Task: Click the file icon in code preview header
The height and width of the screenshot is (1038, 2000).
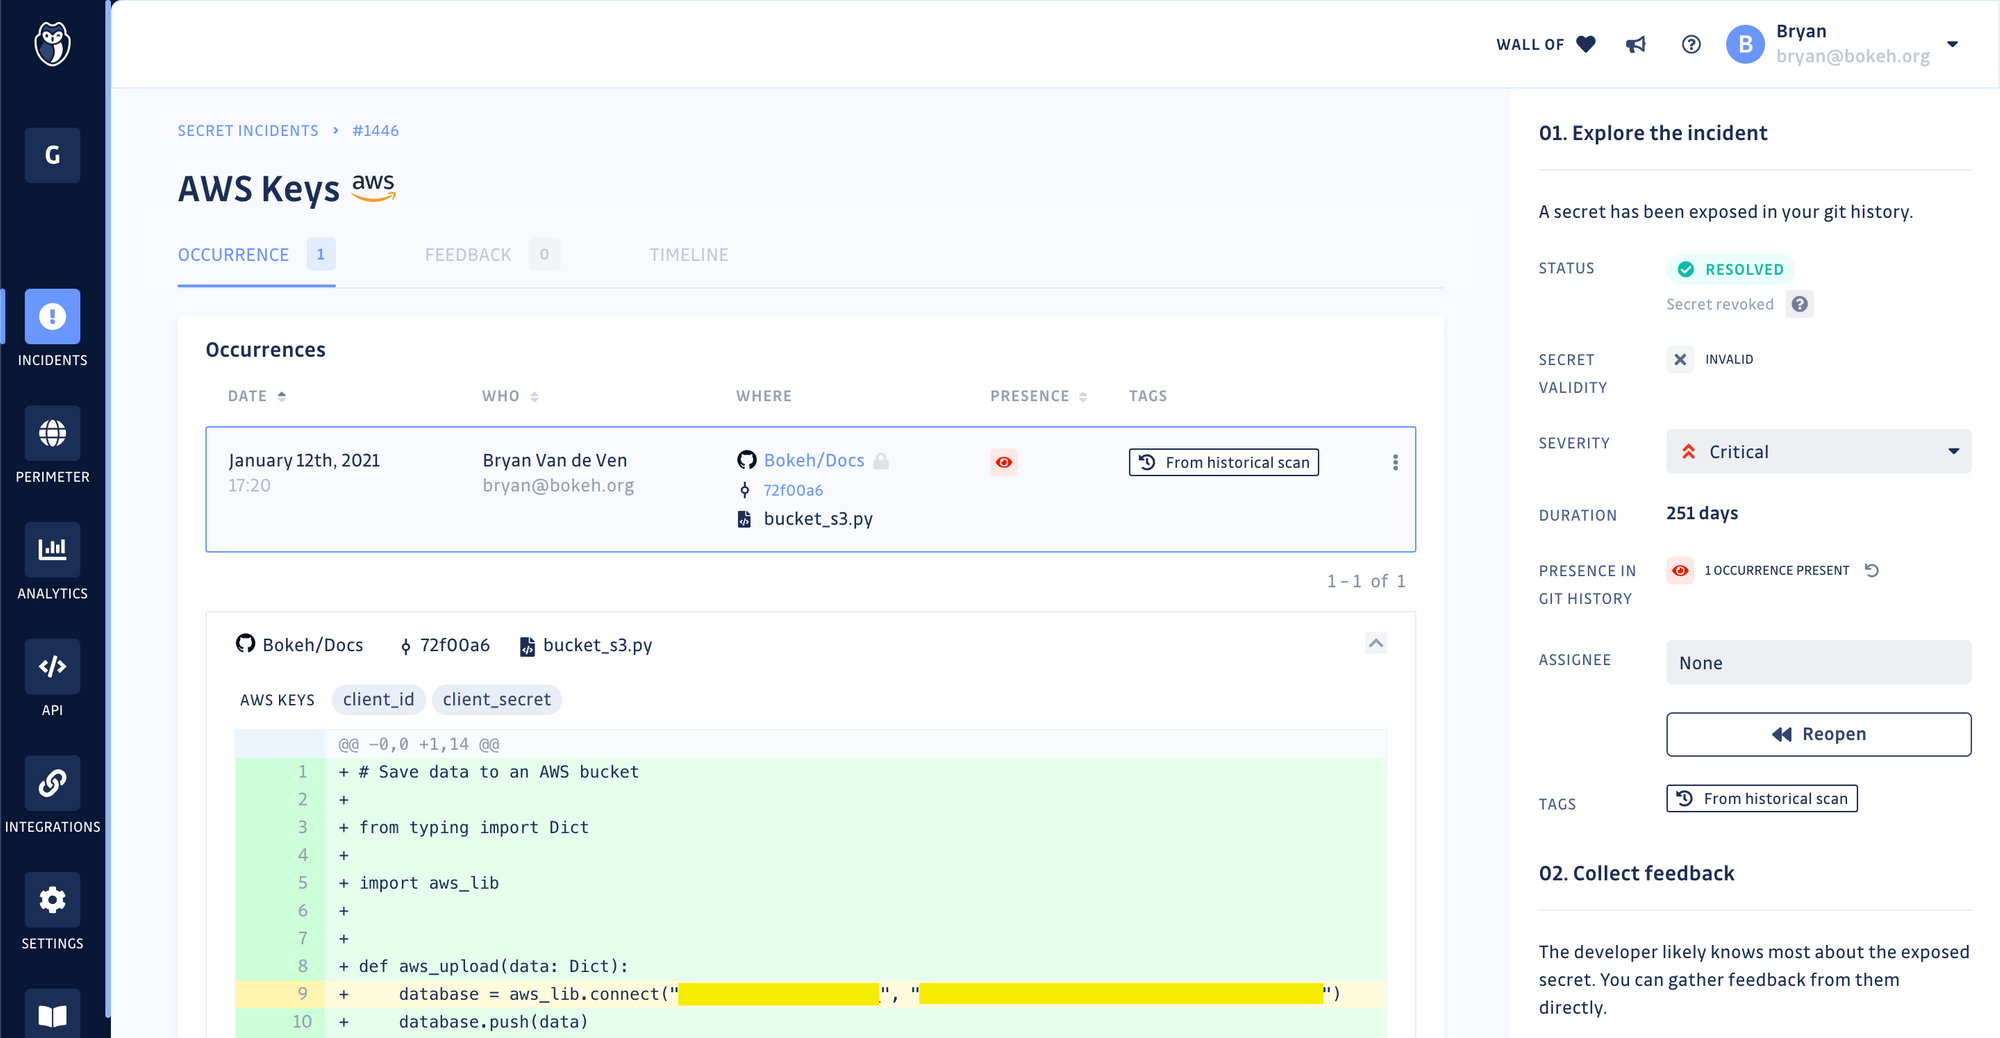Action: 527,647
